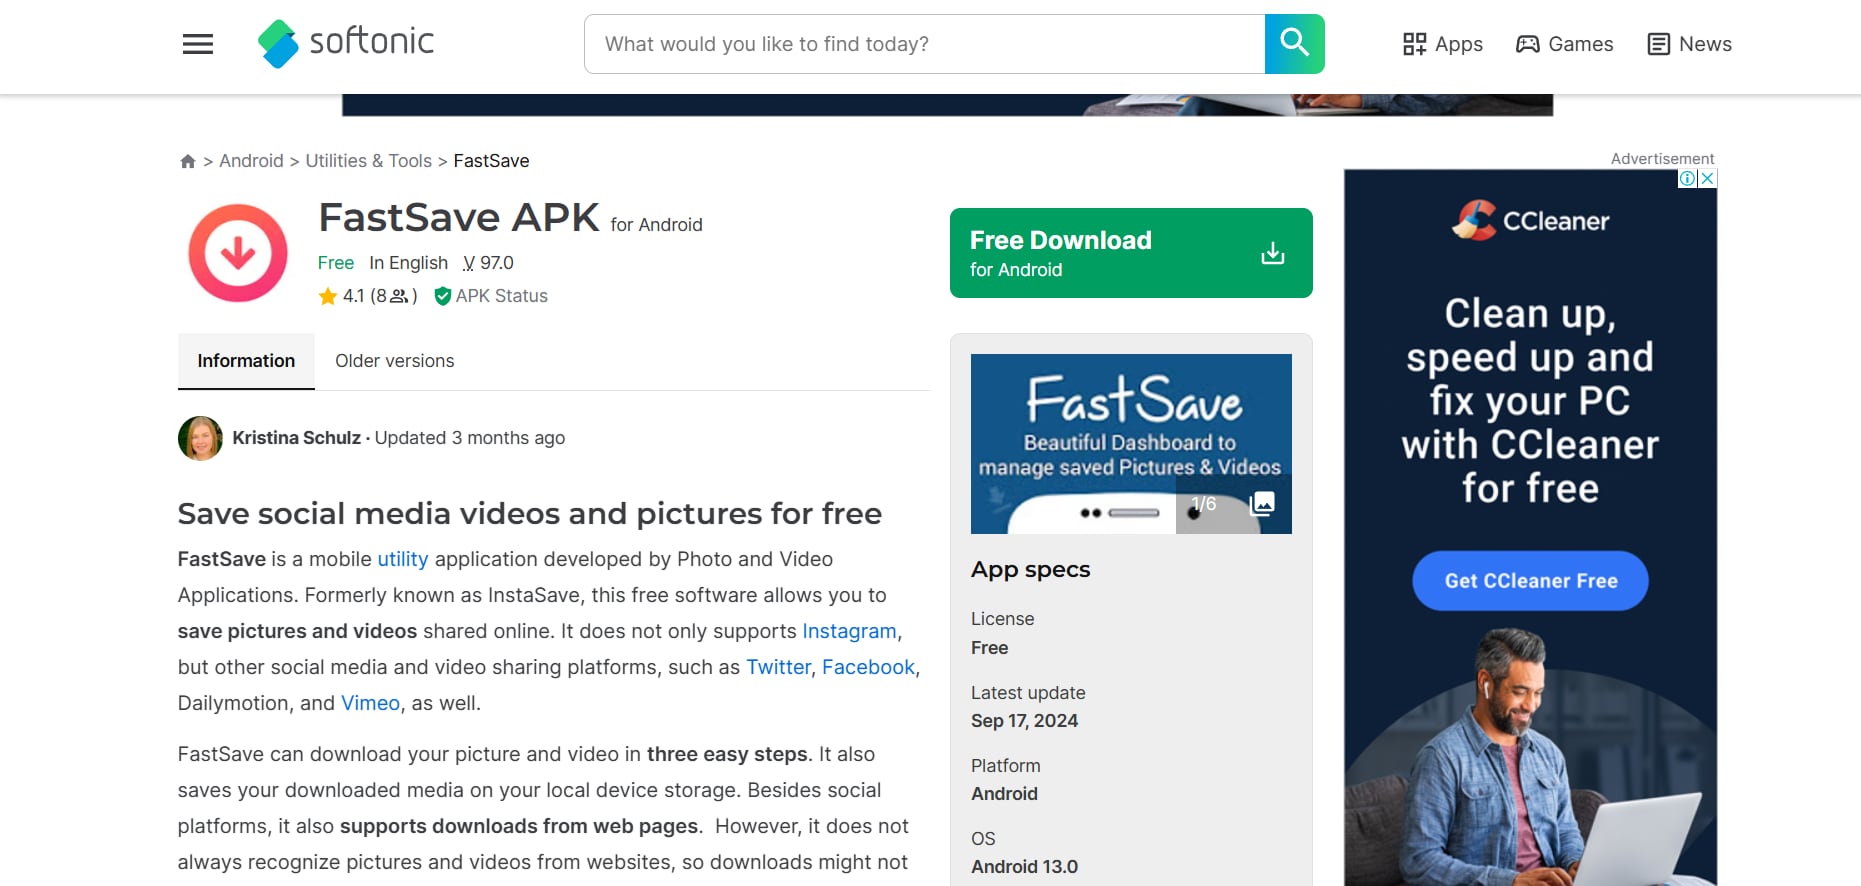This screenshot has height=886, width=1861.
Task: Click the 'Free' label under title
Action: [x=336, y=263]
